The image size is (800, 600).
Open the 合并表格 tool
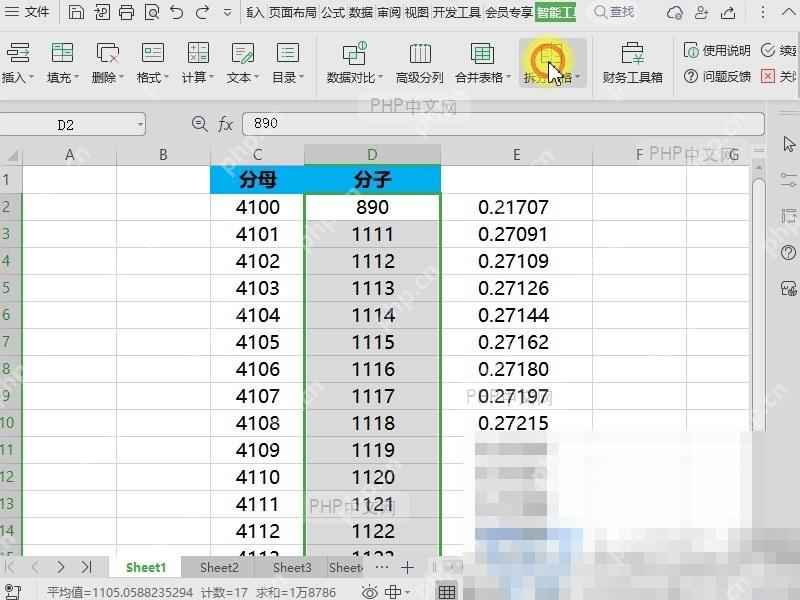[x=482, y=63]
